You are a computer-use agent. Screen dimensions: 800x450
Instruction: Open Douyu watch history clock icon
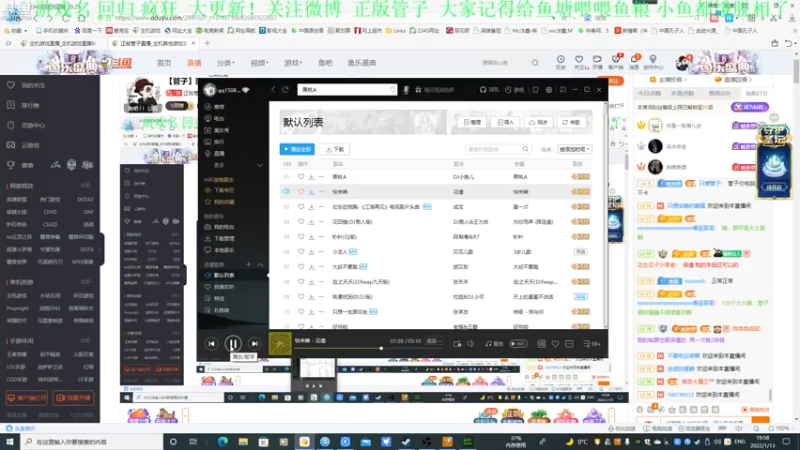tap(561, 62)
